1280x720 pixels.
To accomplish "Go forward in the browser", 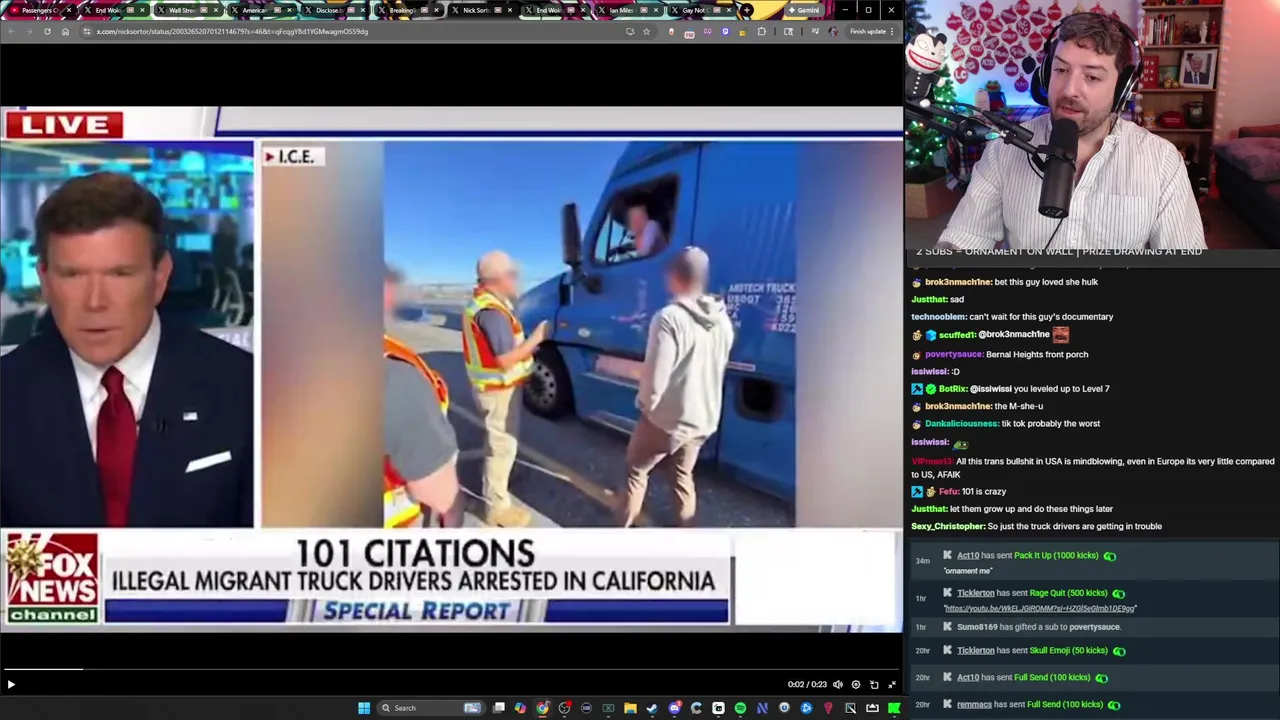I will 29,31.
